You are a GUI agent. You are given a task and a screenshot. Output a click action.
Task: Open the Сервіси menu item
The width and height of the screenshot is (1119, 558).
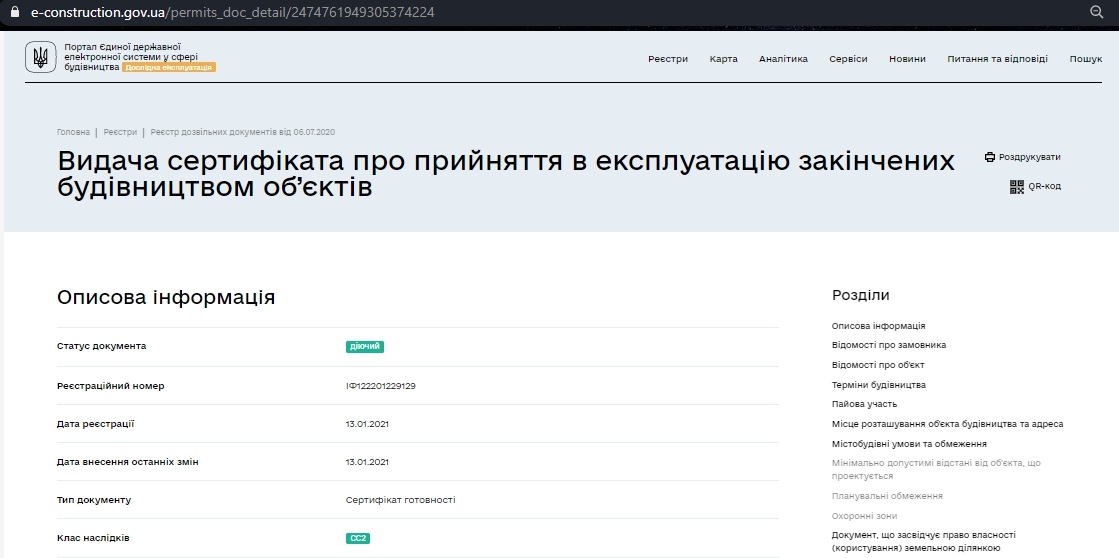click(849, 59)
